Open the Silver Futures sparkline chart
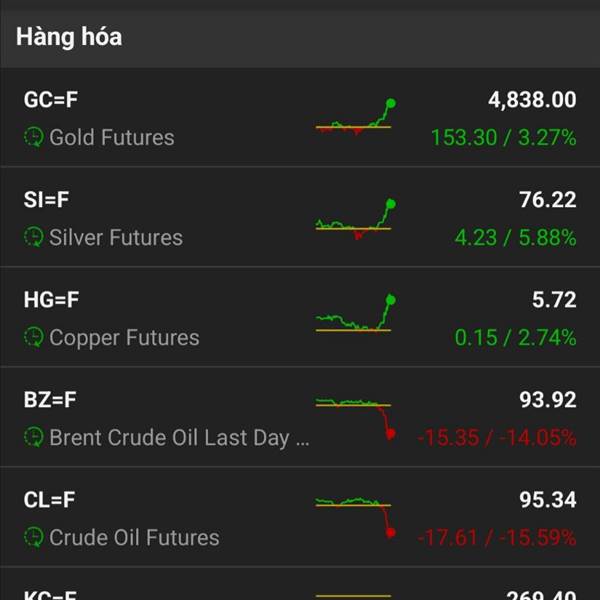Viewport: 600px width, 600px height. (x=355, y=218)
